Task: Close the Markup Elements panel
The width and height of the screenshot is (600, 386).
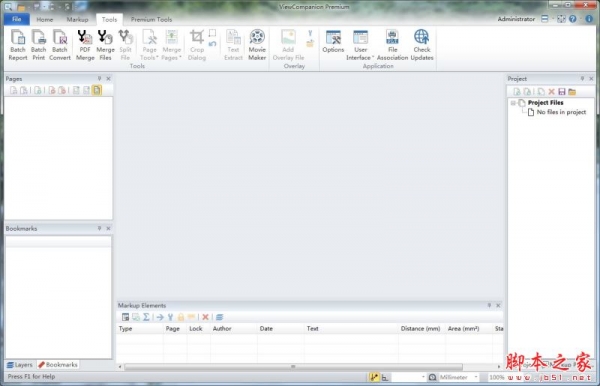Action: coord(498,305)
